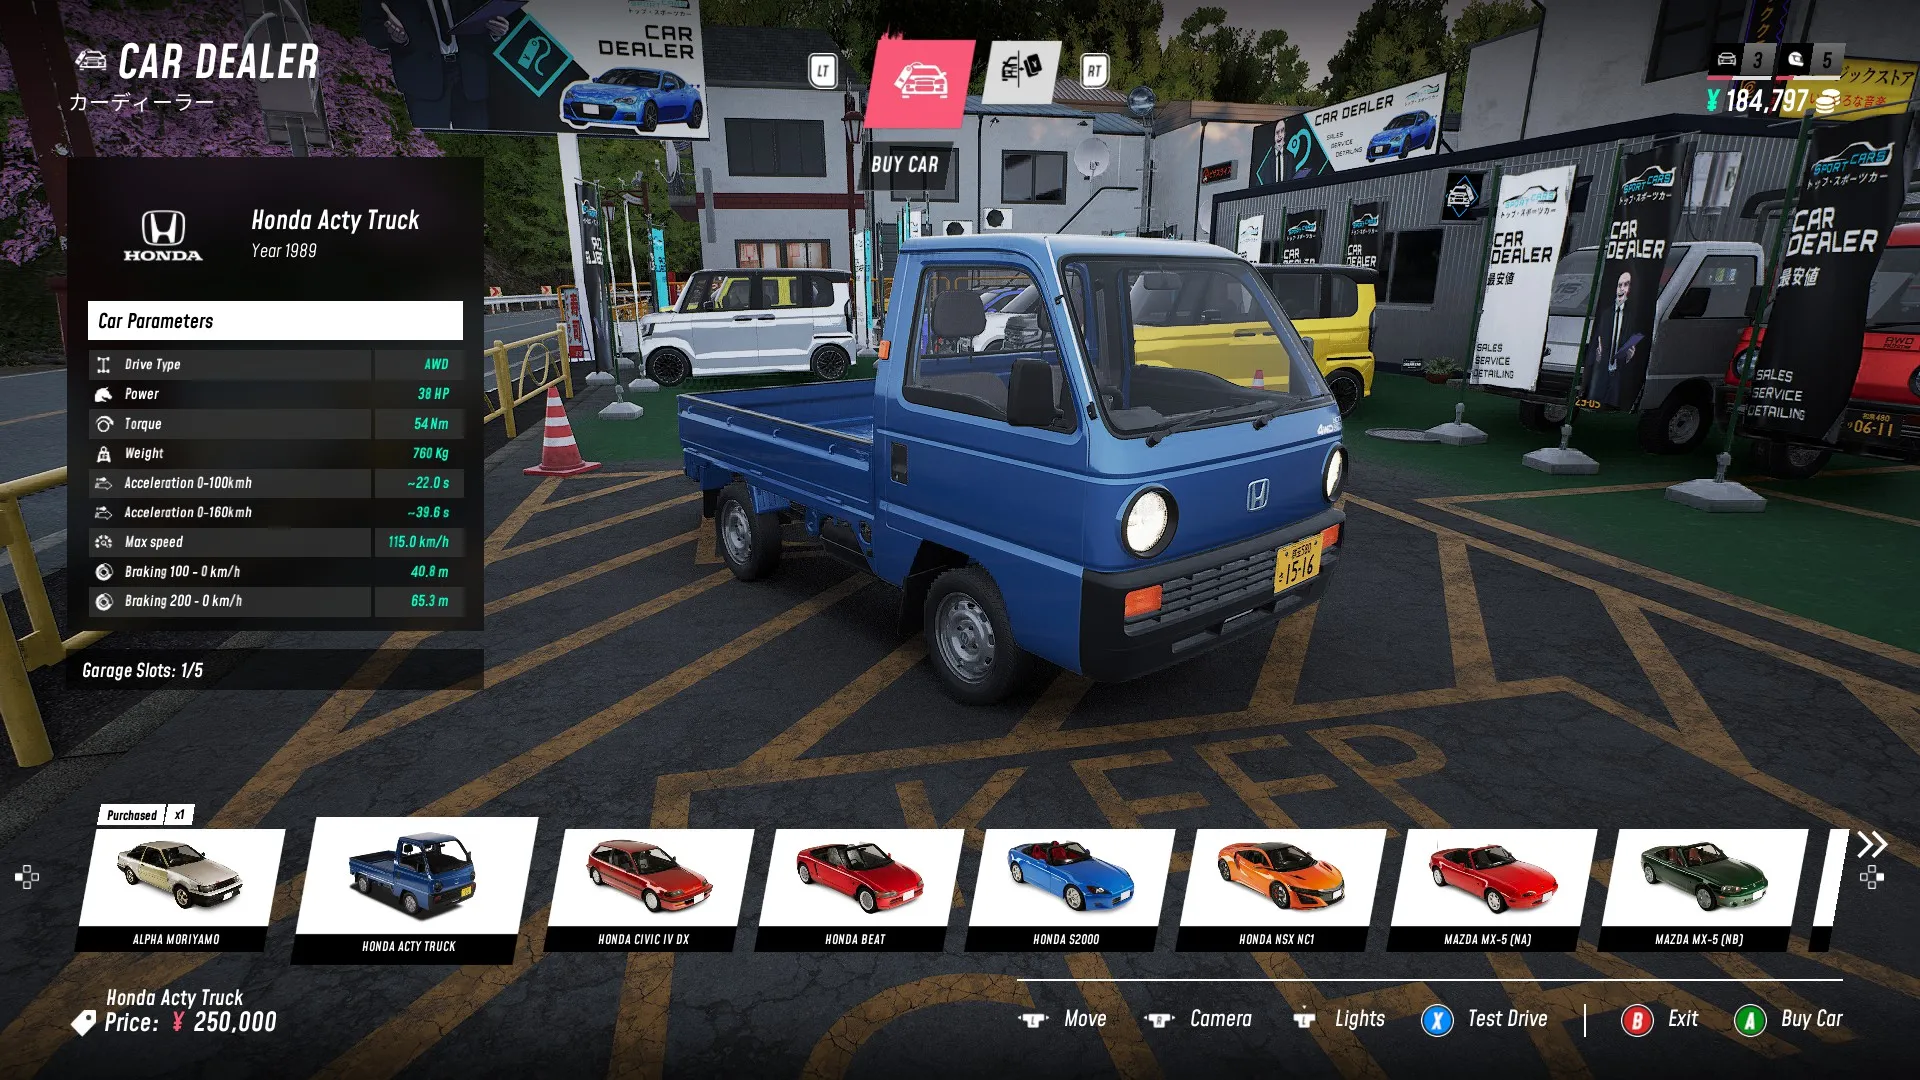Select the Honda Acty Truck thumbnail
The width and height of the screenshot is (1920, 1080).
413,890
